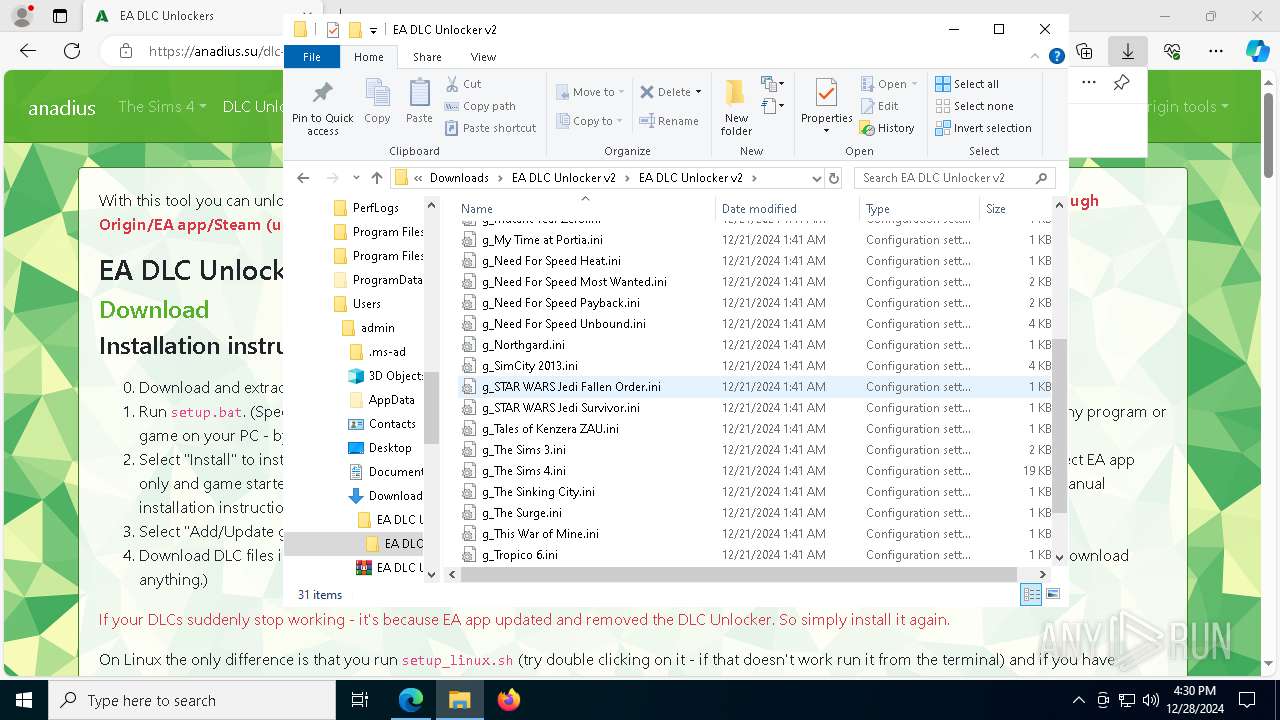Click Quick Access properties checkmark icon
Image resolution: width=1280 pixels, height=720 pixels.
pos(333,30)
